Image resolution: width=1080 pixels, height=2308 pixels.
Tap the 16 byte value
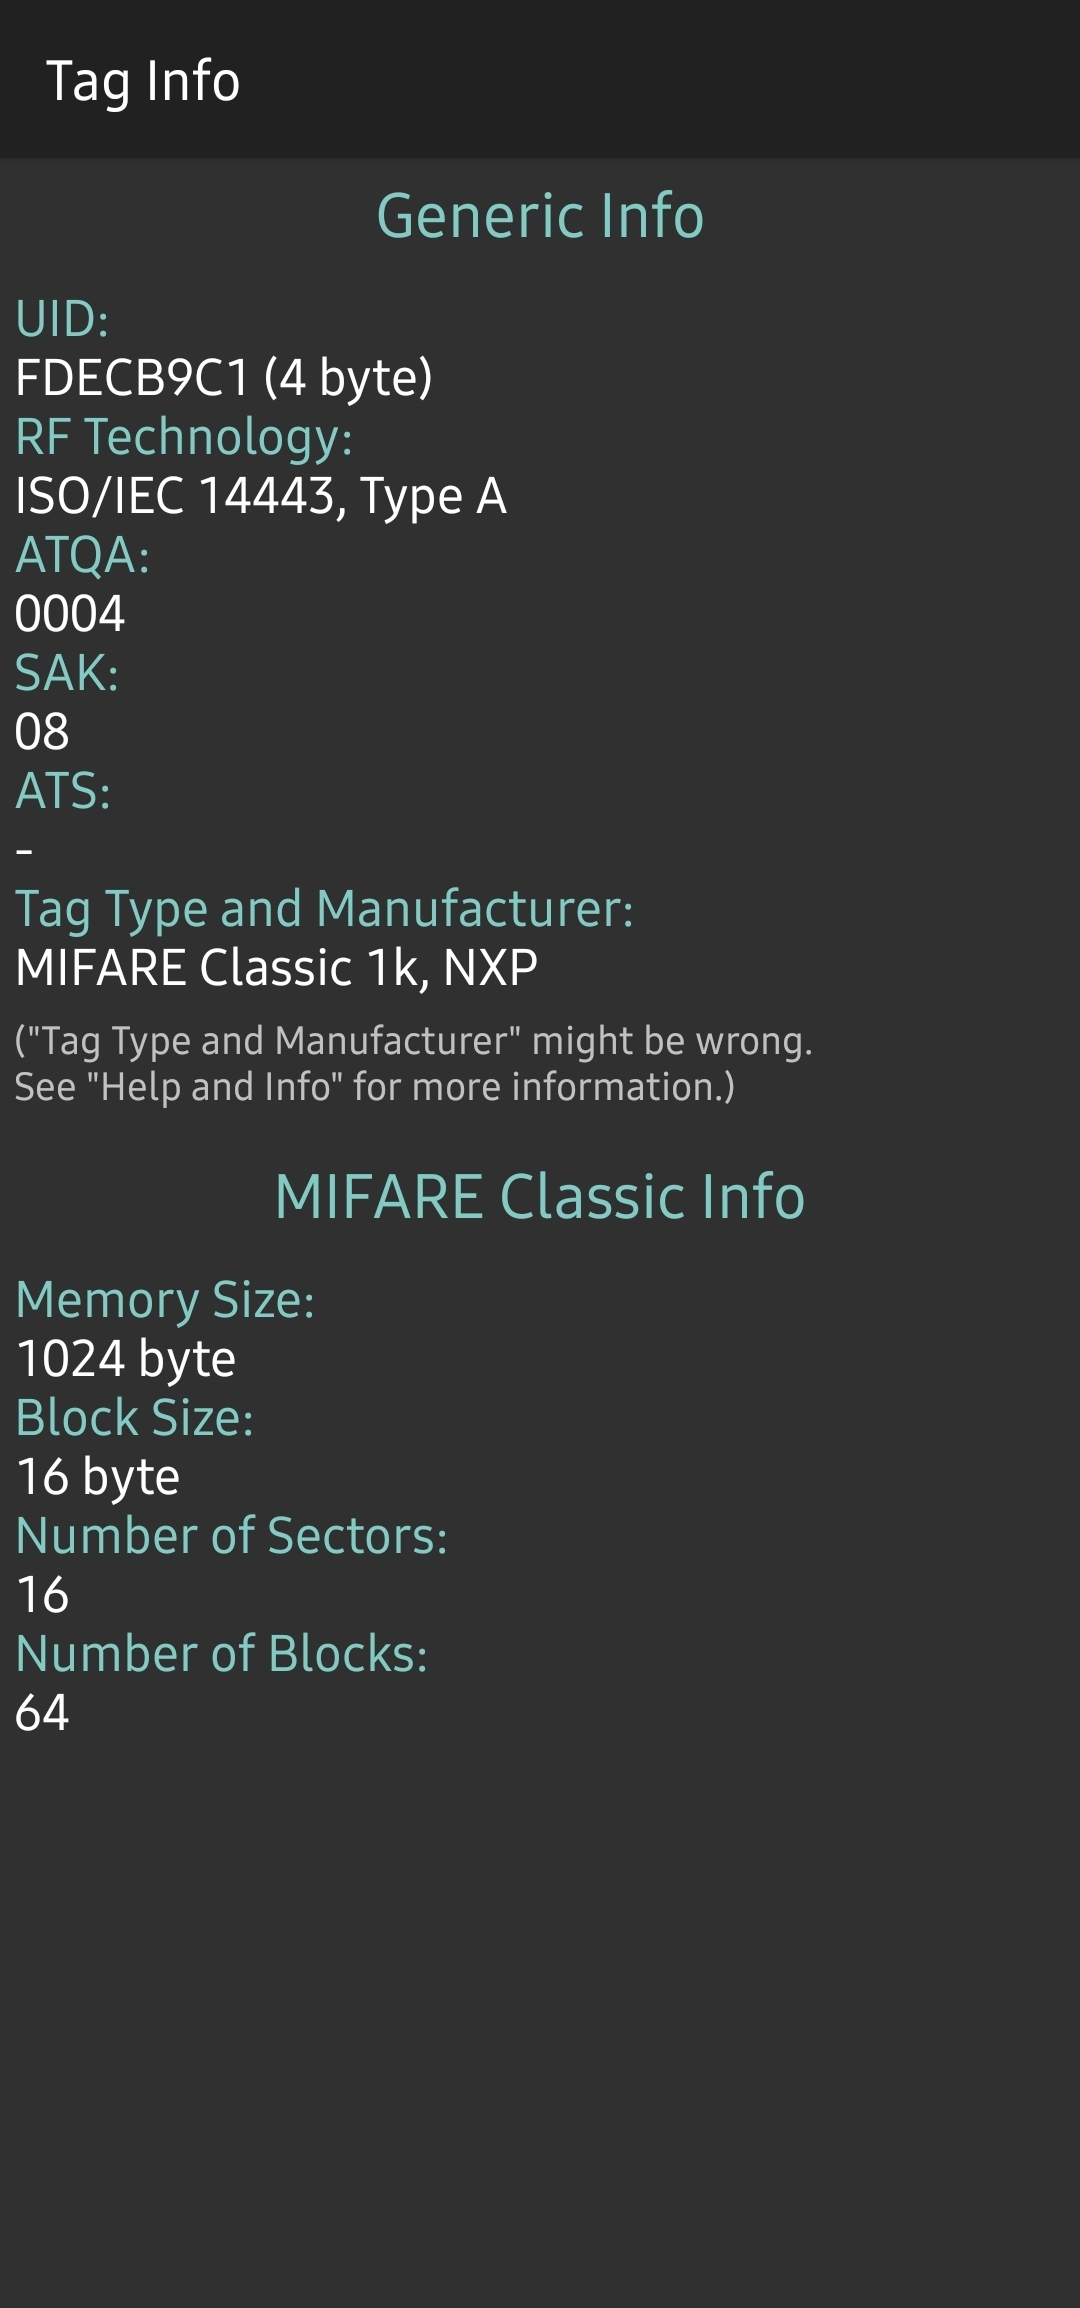pos(98,1477)
